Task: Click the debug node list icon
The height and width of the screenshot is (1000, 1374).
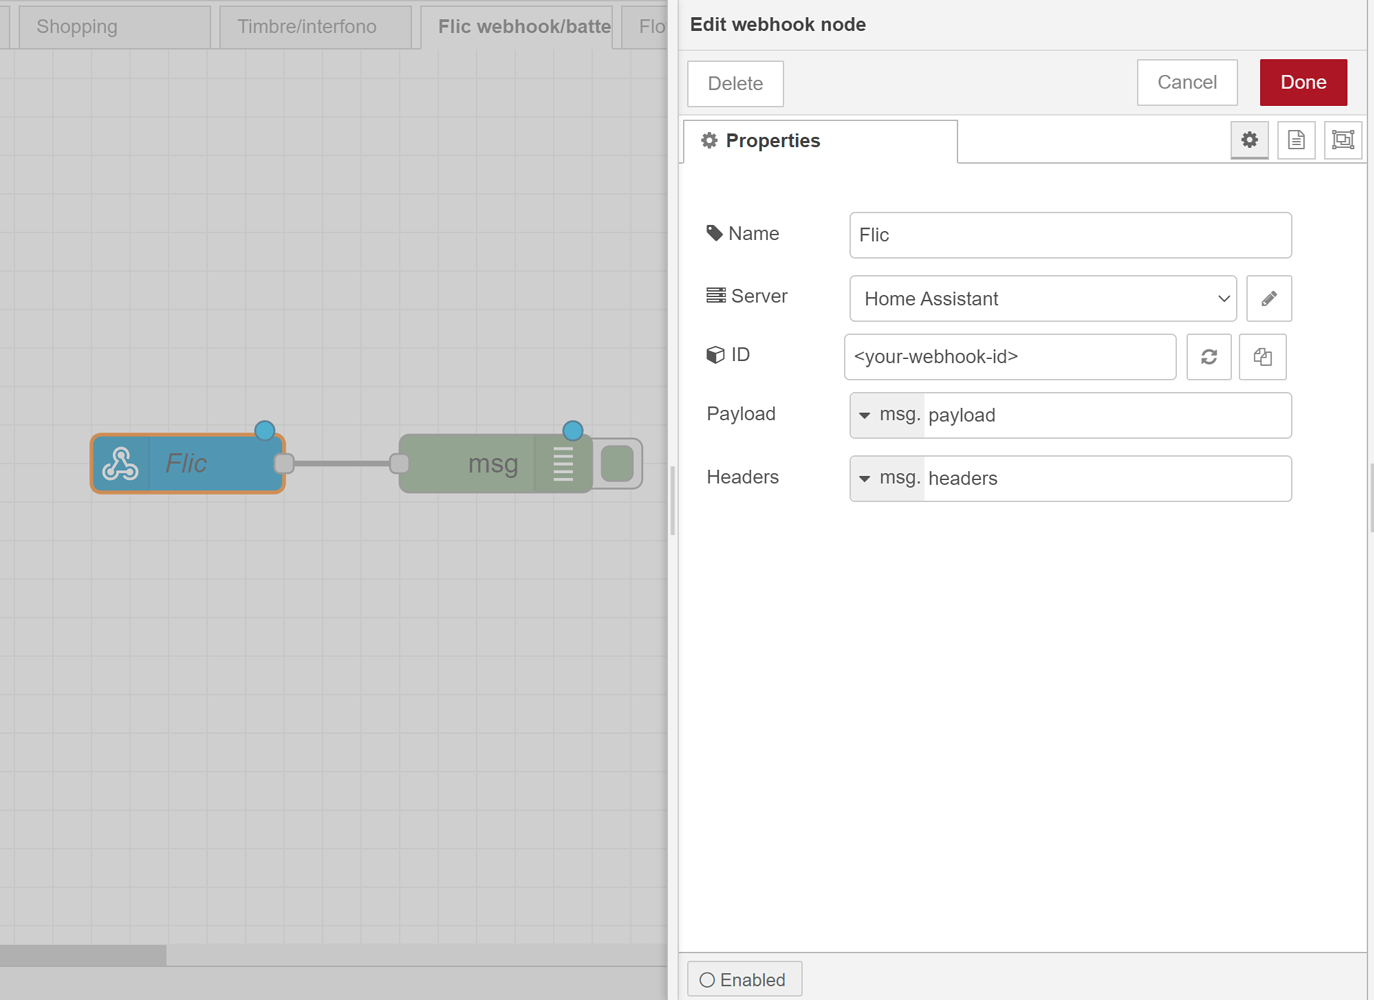Action: point(563,463)
